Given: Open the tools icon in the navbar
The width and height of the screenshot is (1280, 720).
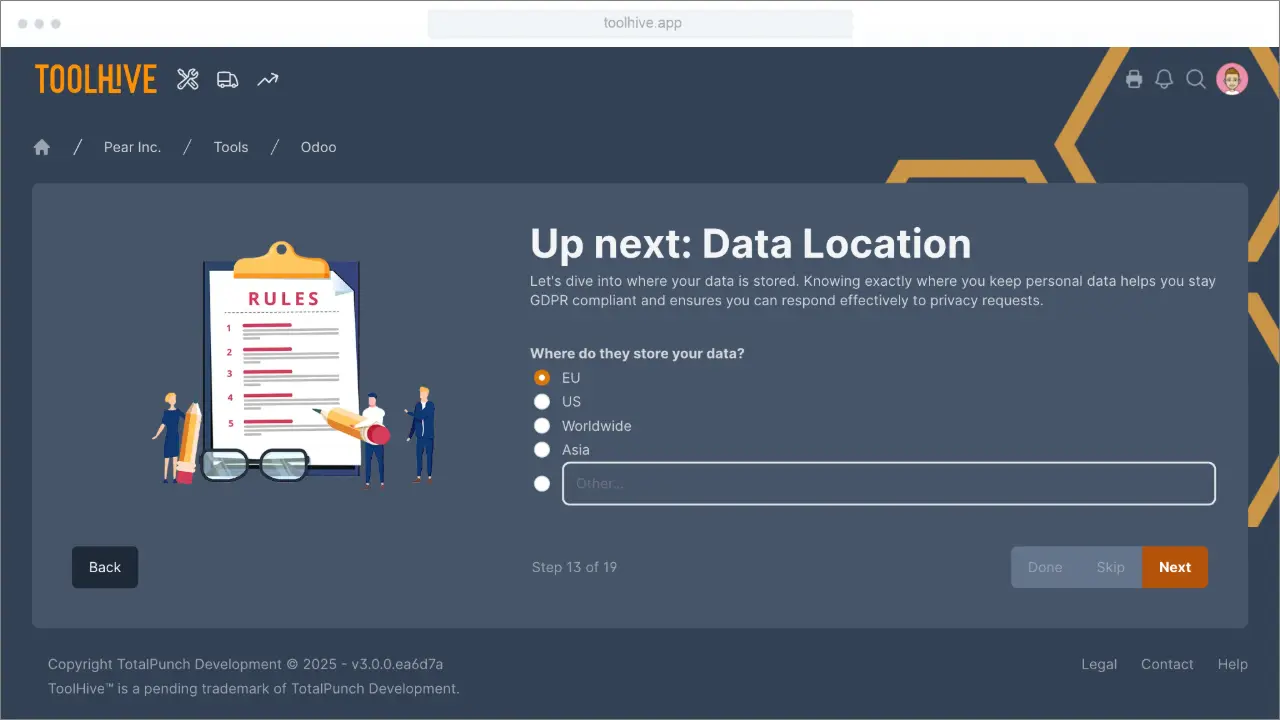Looking at the screenshot, I should [187, 79].
